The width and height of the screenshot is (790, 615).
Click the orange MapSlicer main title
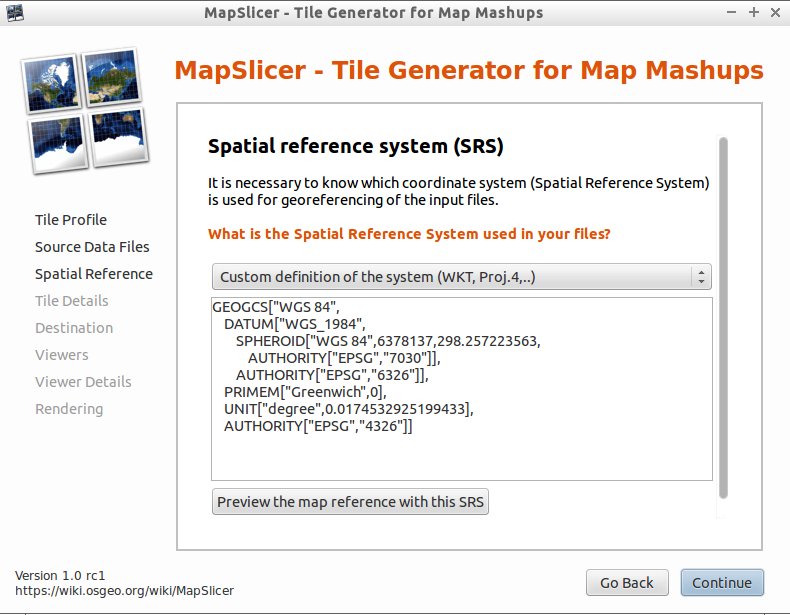[469, 70]
